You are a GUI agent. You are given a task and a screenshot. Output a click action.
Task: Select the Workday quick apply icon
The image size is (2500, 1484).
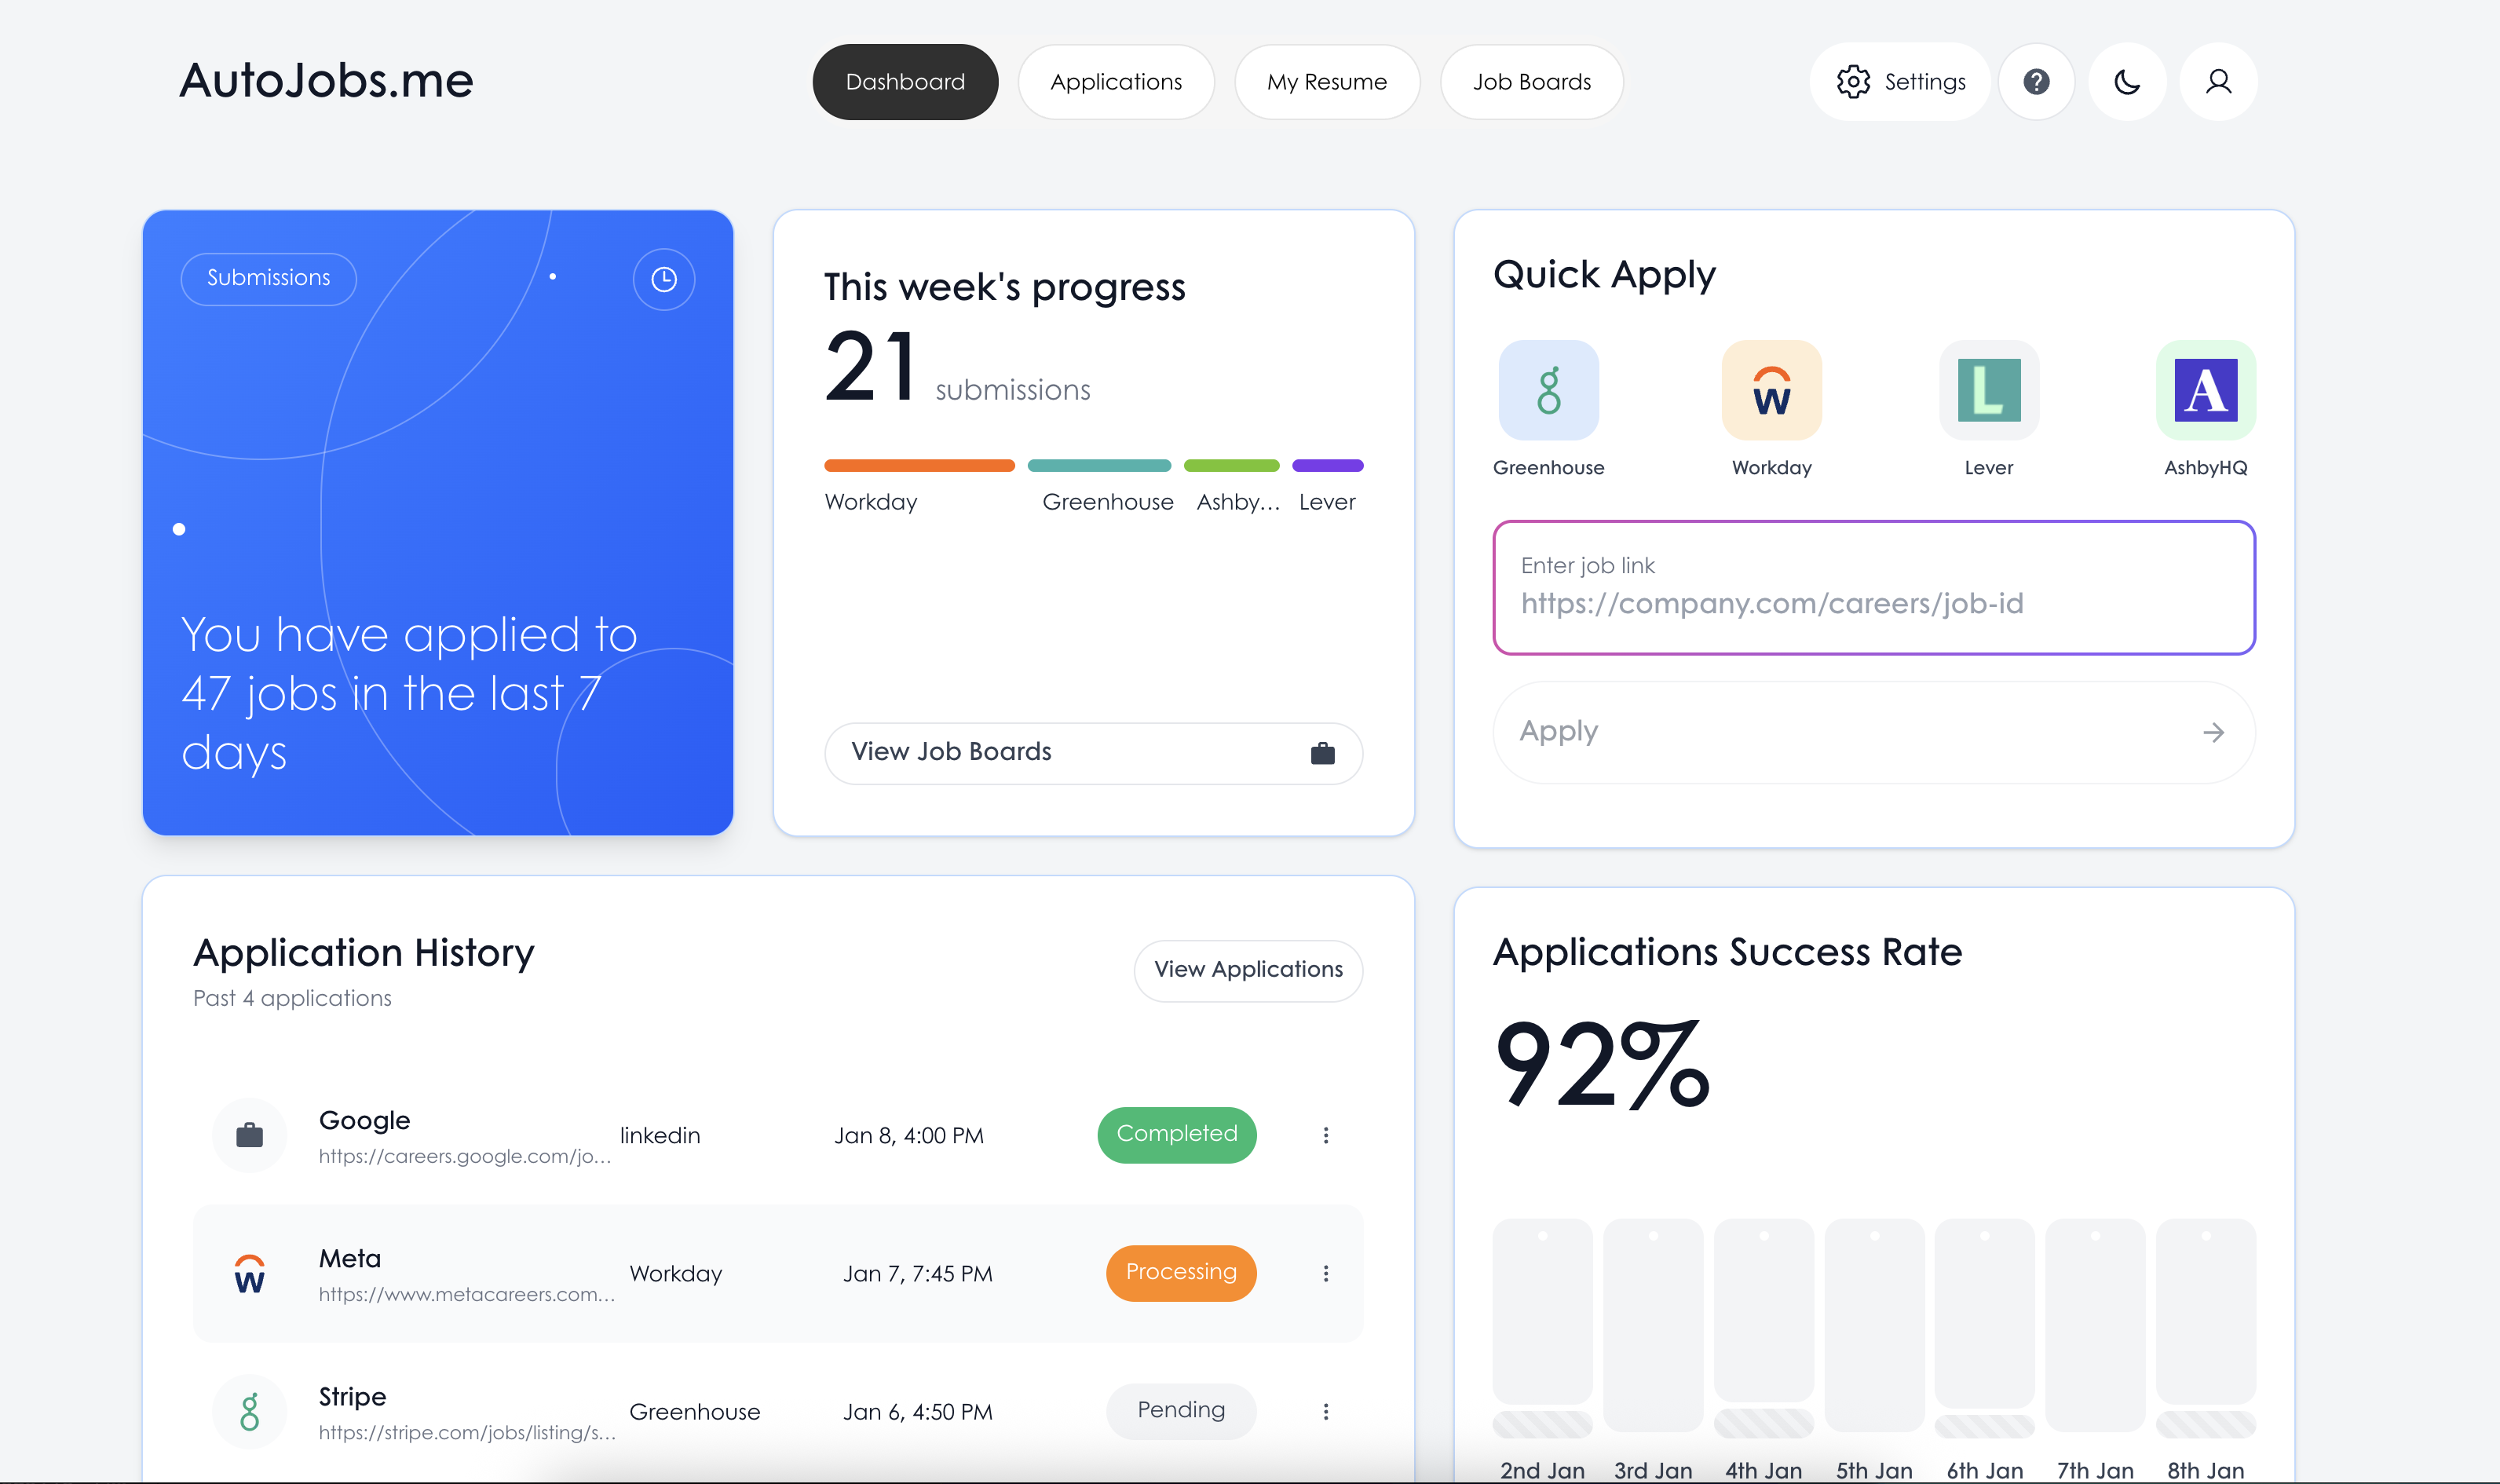click(x=1771, y=390)
